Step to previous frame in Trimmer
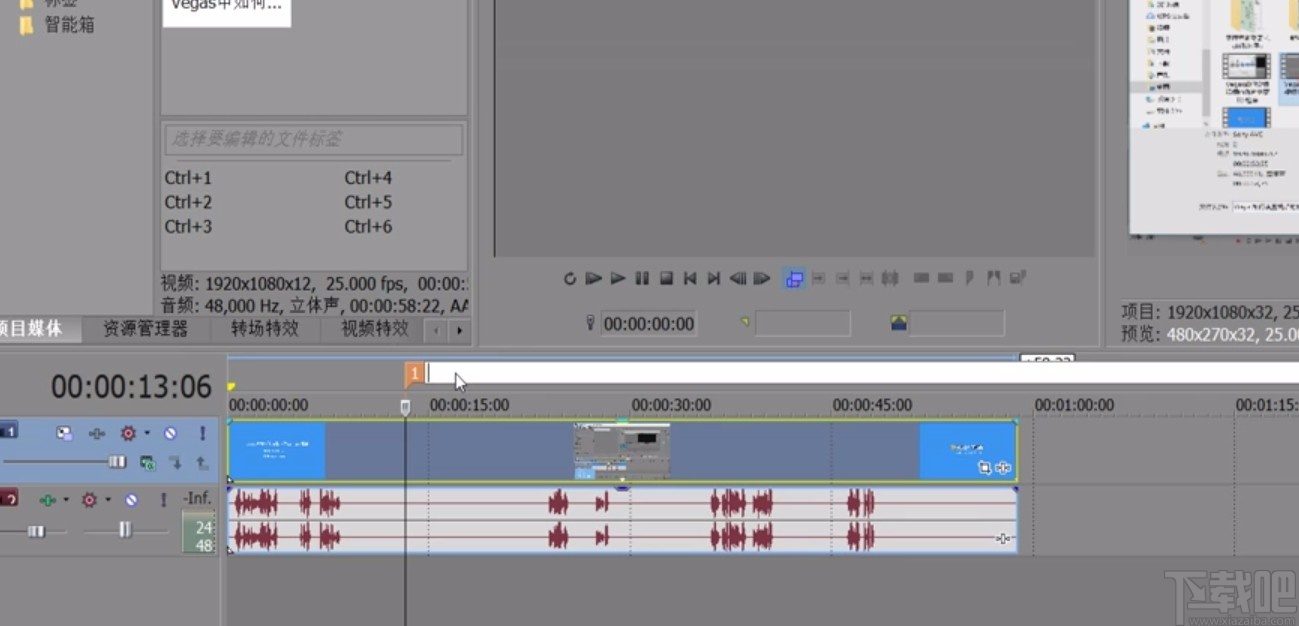 738,279
